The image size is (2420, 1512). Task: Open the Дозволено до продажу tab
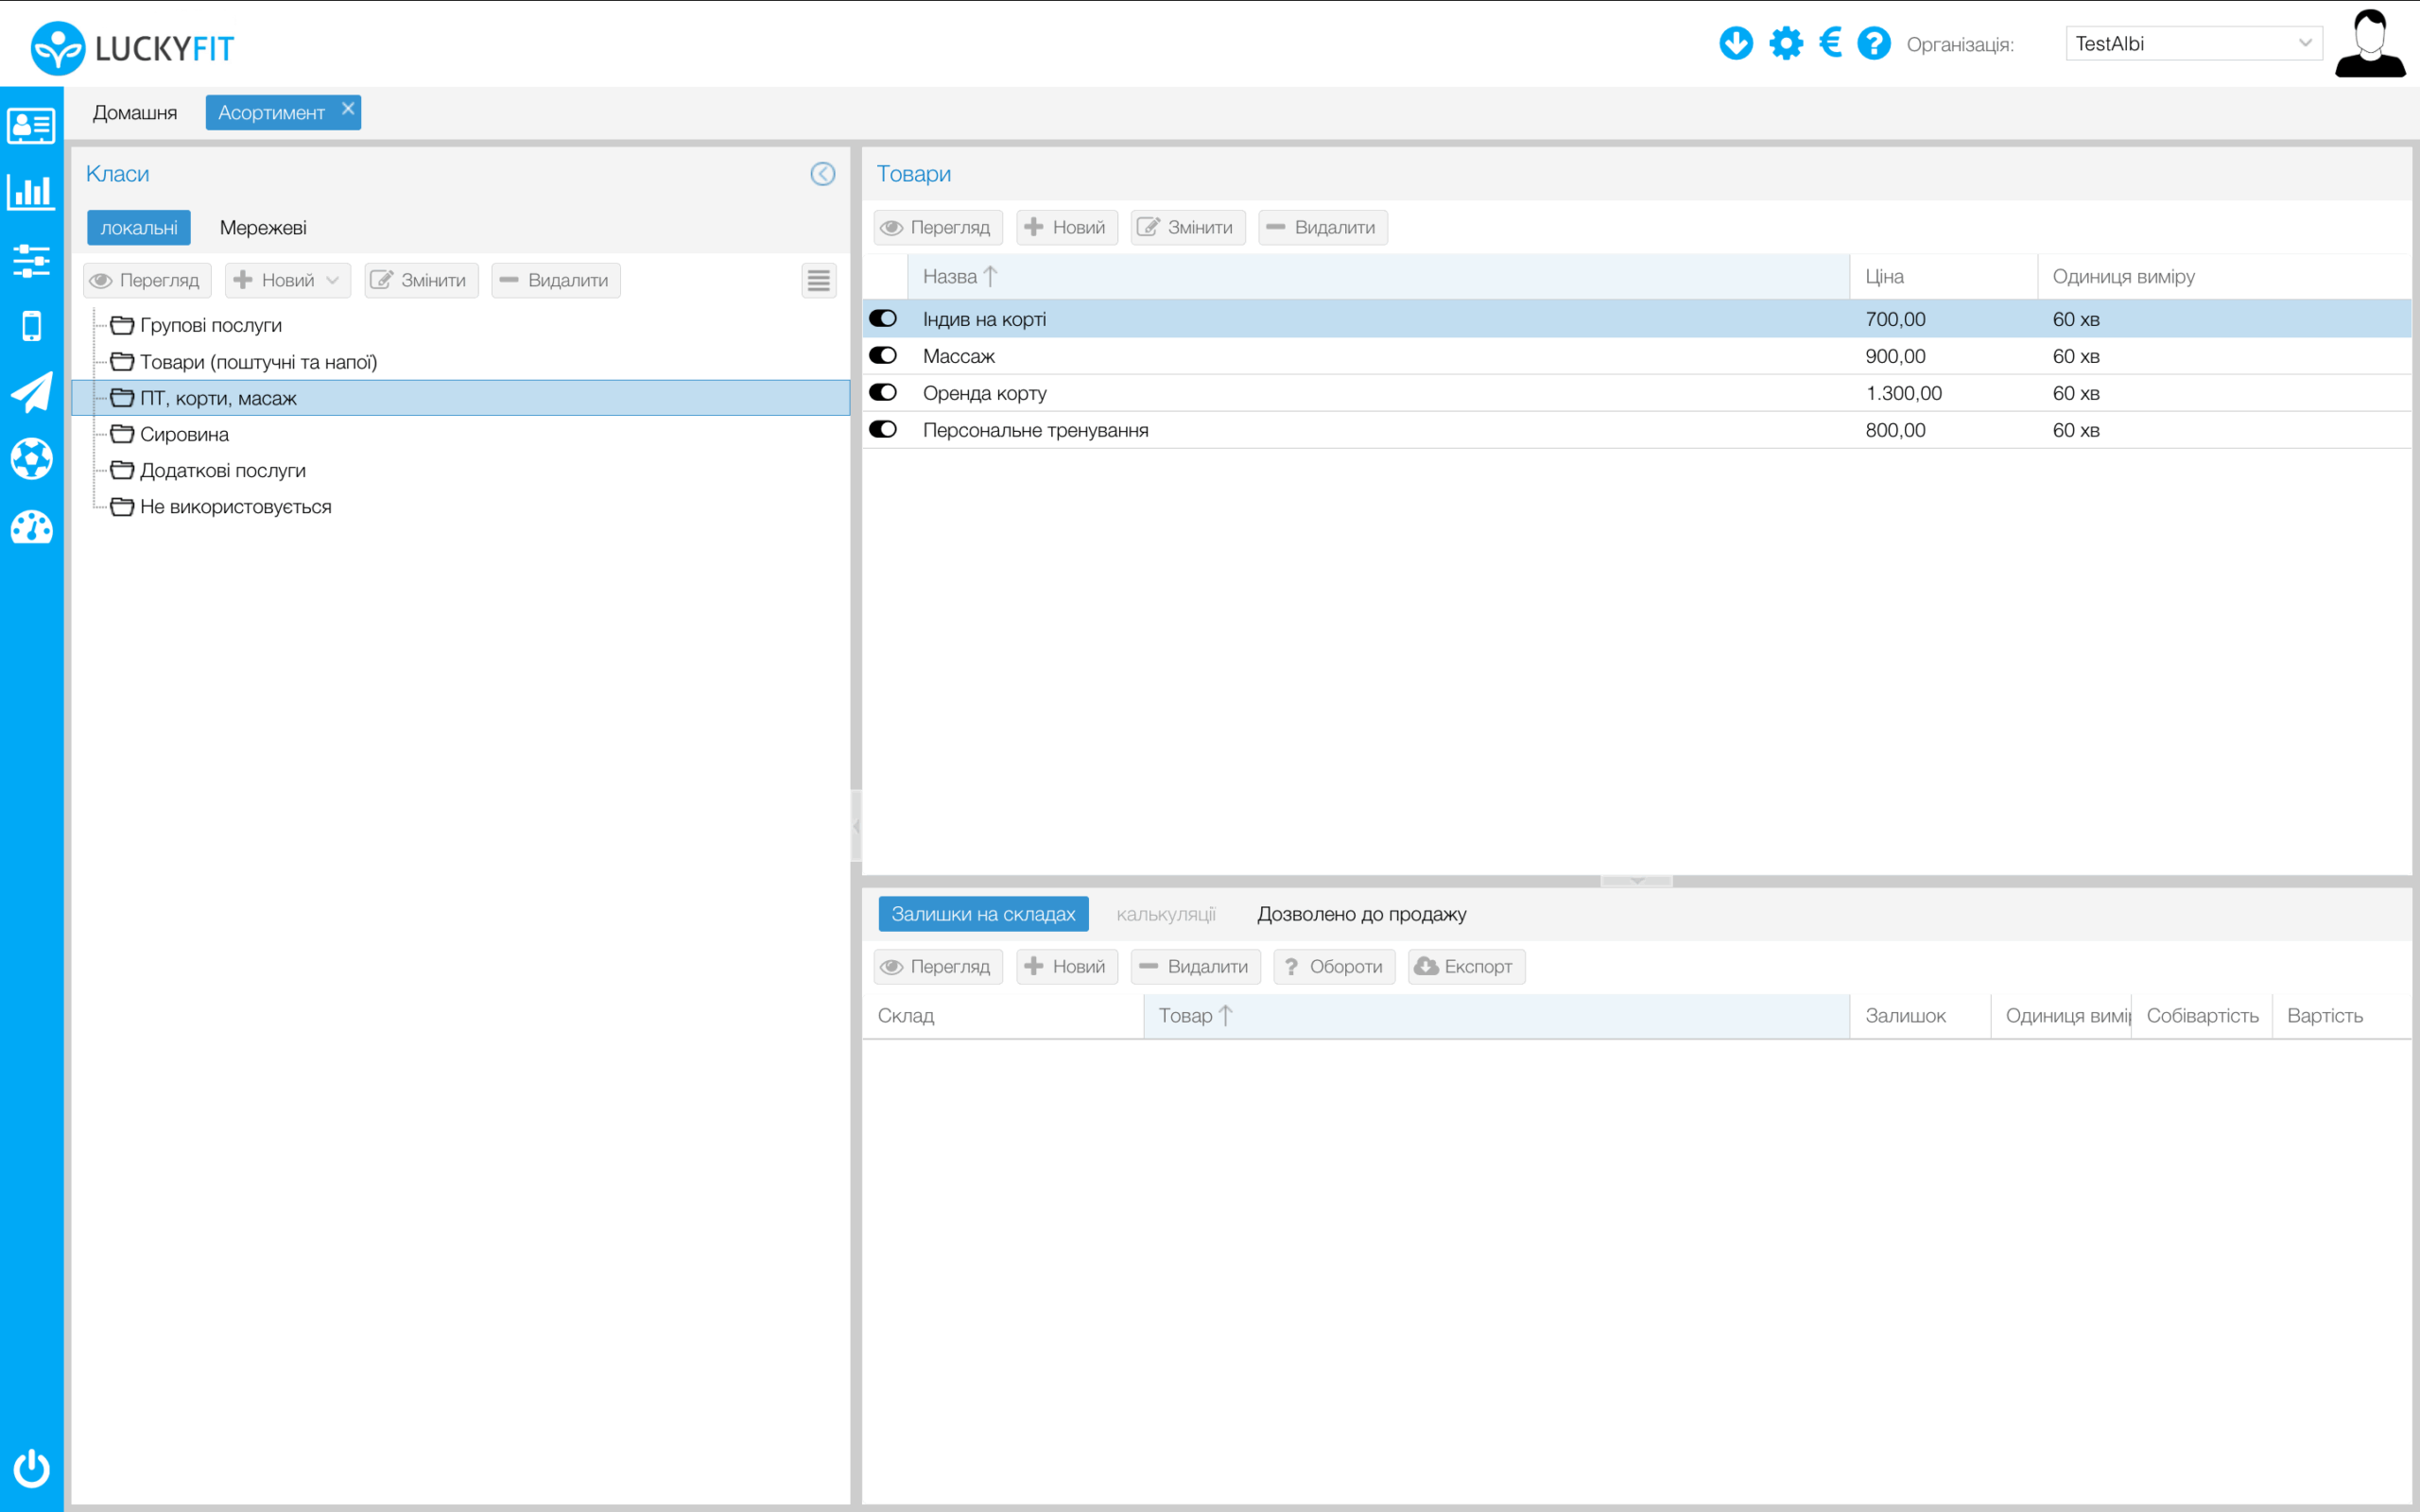point(1361,914)
